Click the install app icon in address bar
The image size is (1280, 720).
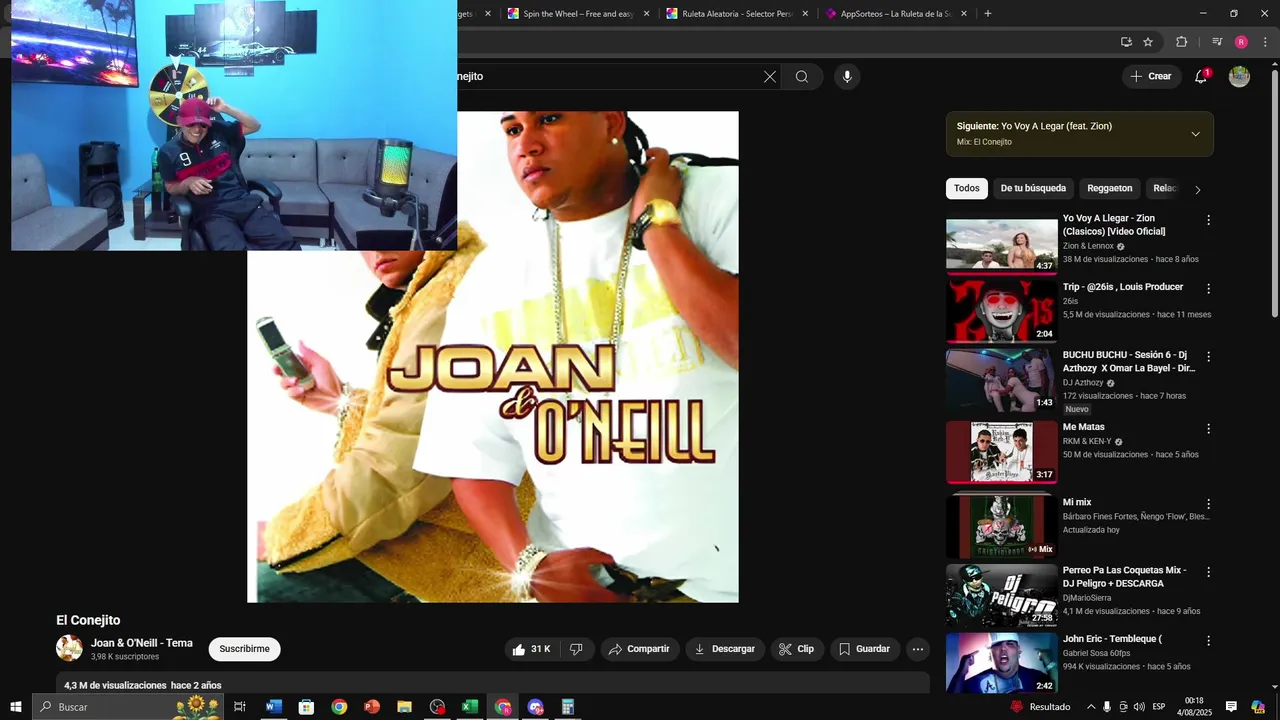point(1126,42)
